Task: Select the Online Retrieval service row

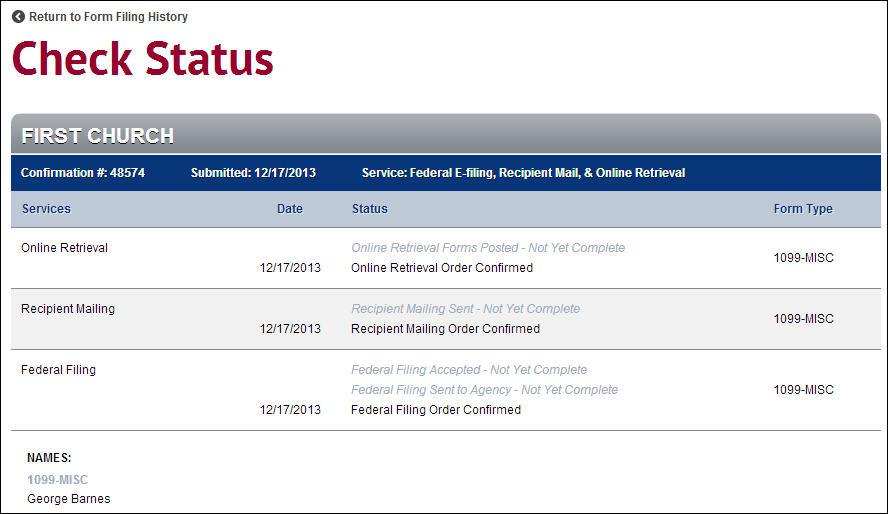Action: (x=65, y=248)
